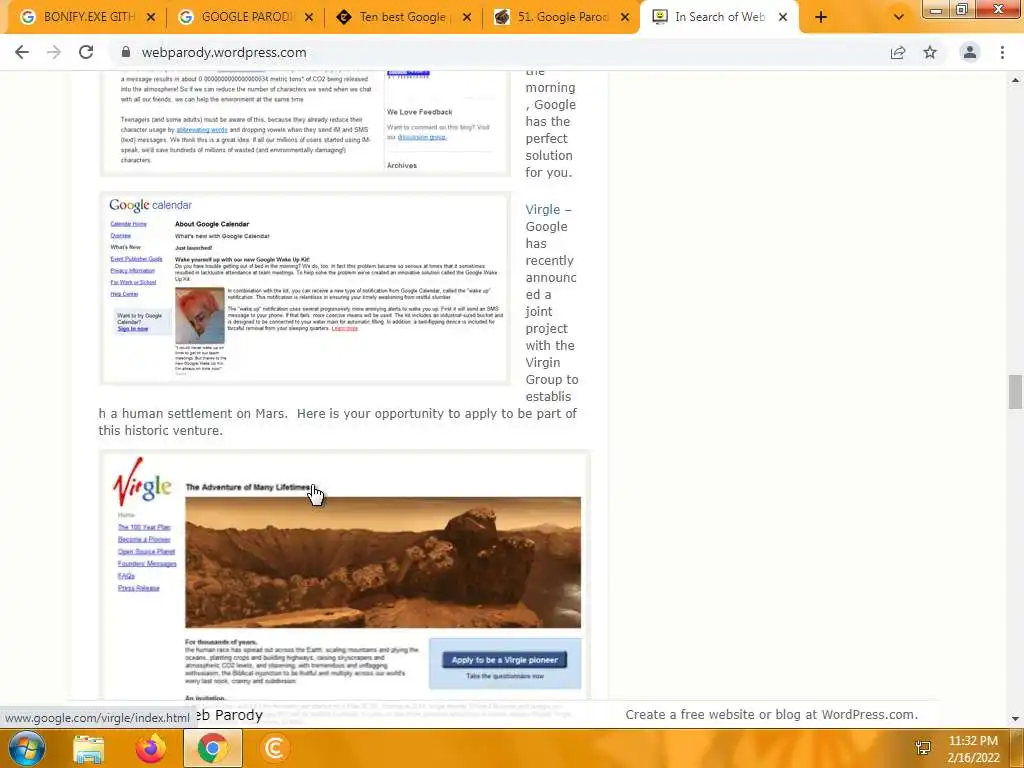Screen dimensions: 1024x768
Task: Click the Google Calendar screenshot thumbnail
Action: [x=305, y=287]
